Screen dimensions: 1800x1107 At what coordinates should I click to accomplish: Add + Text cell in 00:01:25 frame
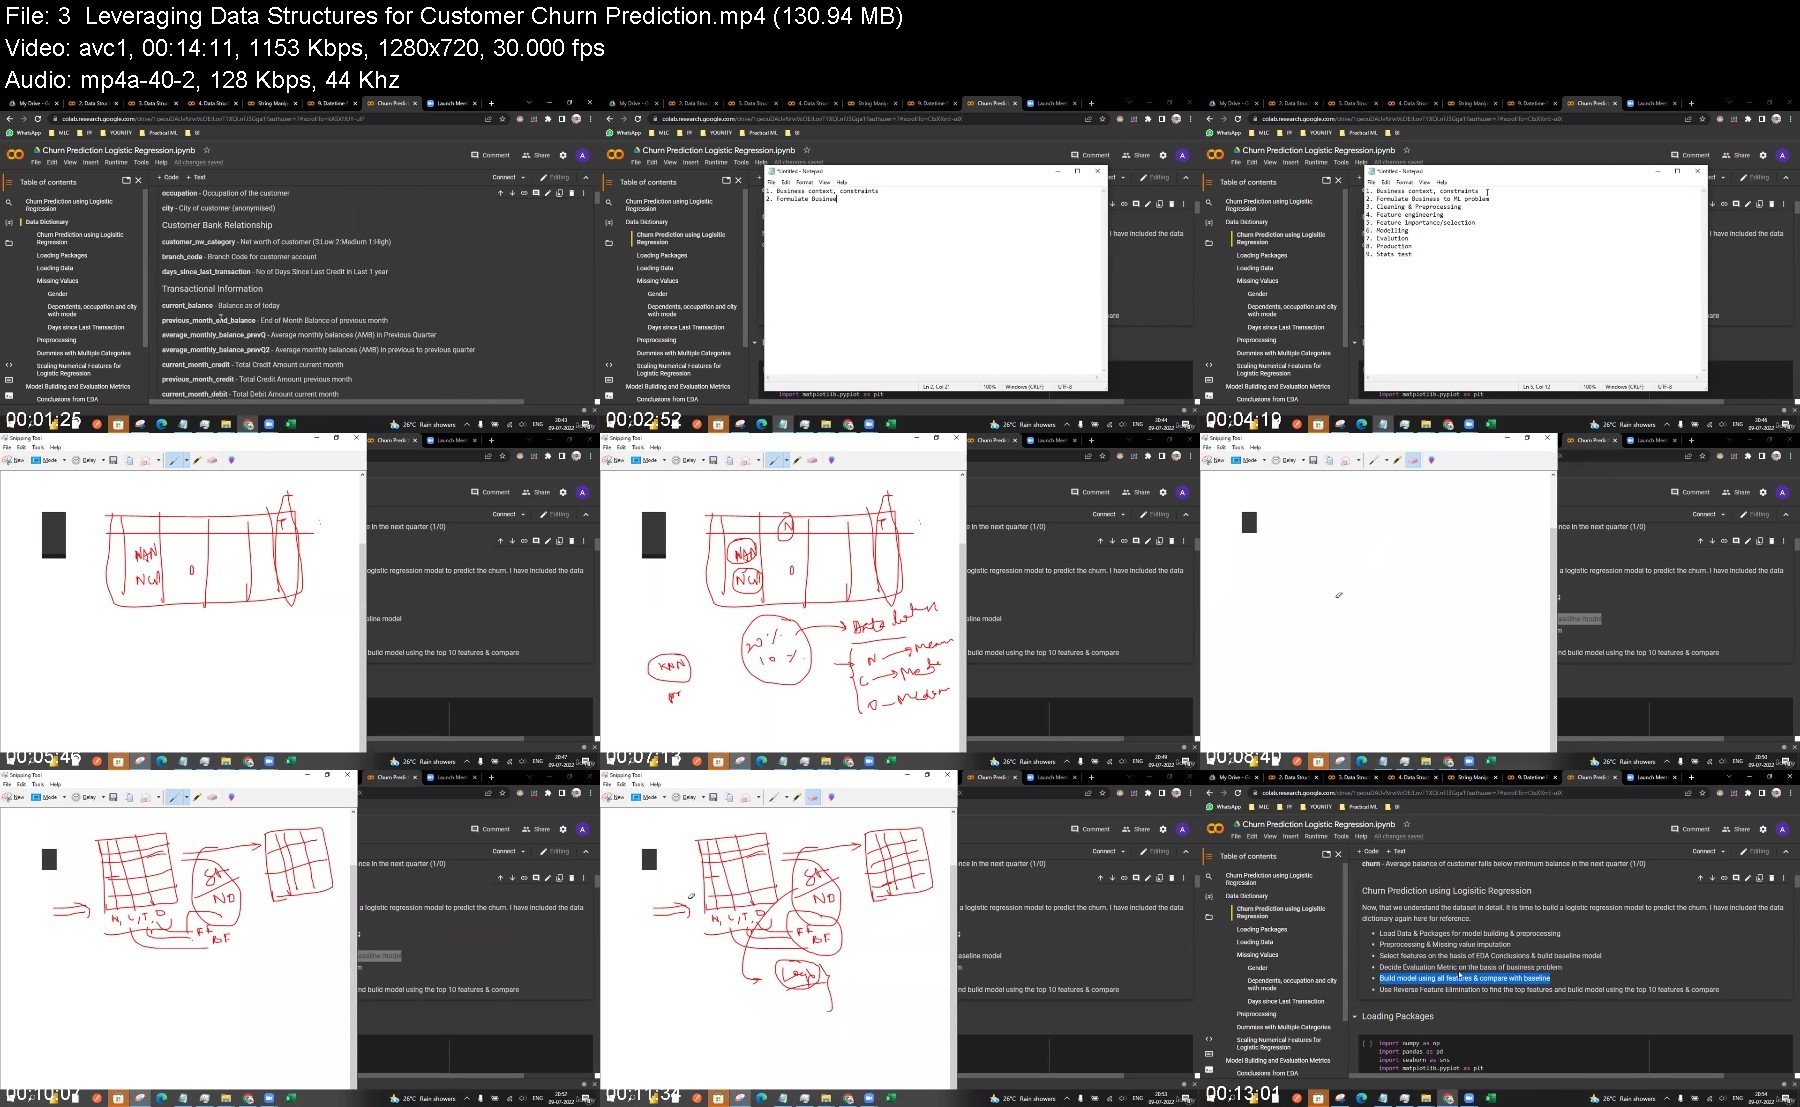pyautogui.click(x=196, y=177)
